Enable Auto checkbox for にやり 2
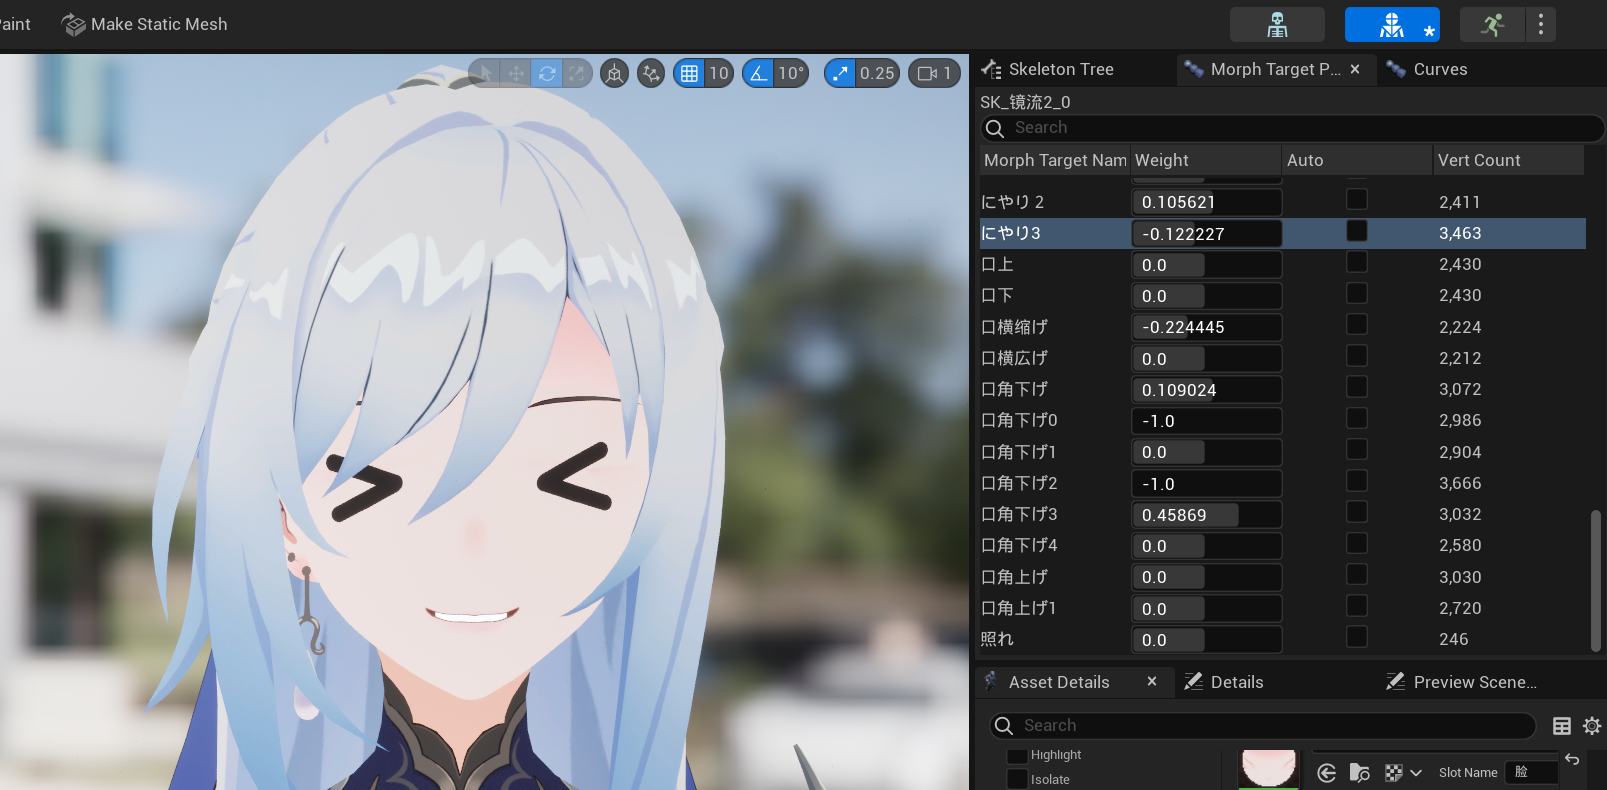Image resolution: width=1607 pixels, height=790 pixels. point(1357,199)
